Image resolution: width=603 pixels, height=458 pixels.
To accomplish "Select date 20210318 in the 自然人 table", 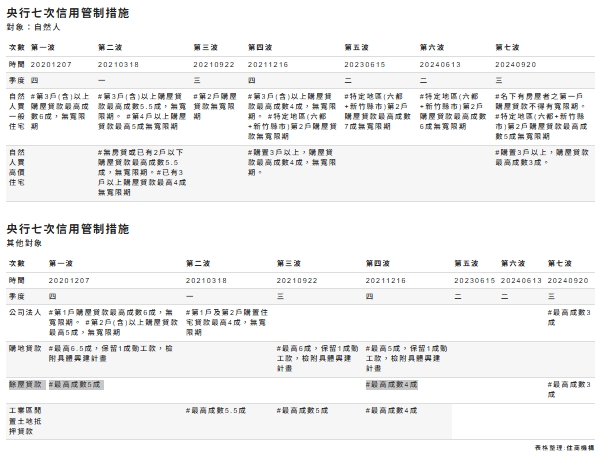I will click(x=118, y=65).
